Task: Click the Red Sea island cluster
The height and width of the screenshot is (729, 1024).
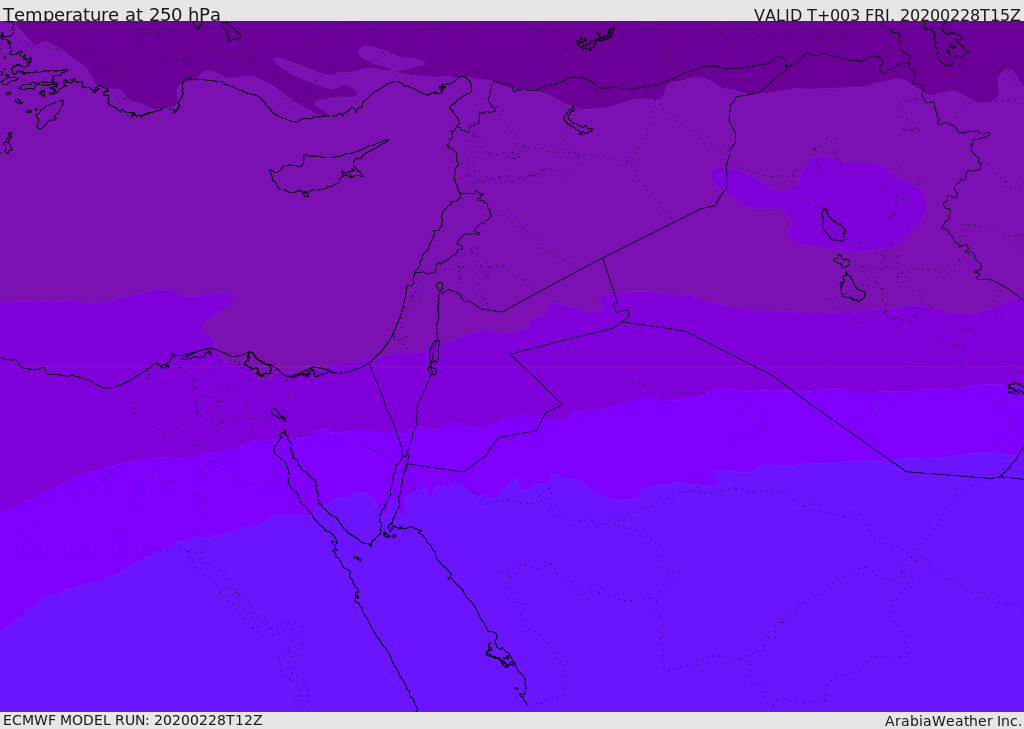Action: pos(501,656)
